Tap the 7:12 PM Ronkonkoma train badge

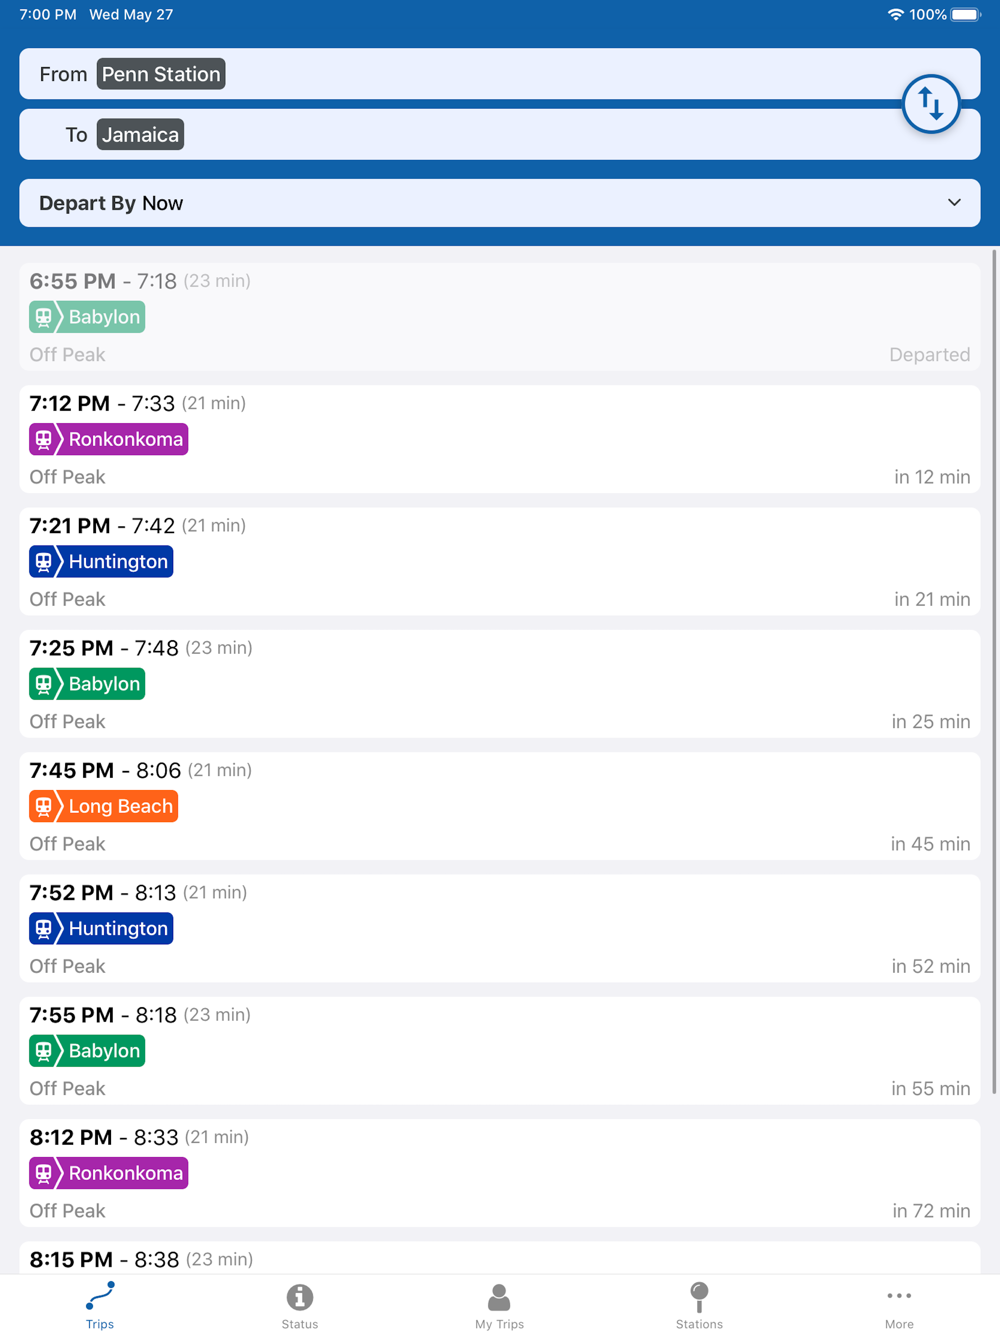(109, 439)
